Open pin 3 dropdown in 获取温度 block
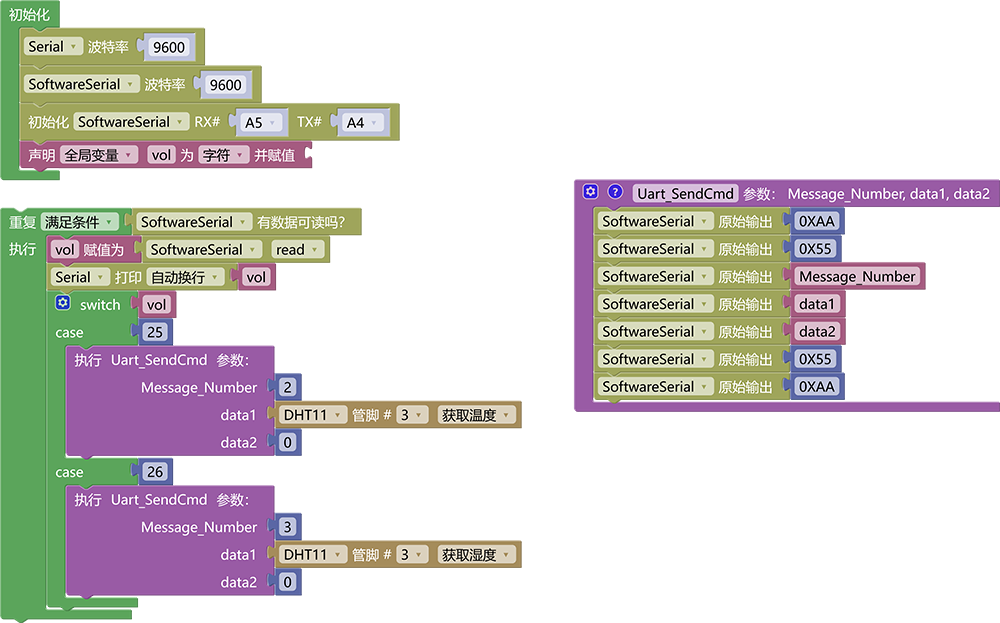The width and height of the screenshot is (1000, 623). tap(411, 415)
